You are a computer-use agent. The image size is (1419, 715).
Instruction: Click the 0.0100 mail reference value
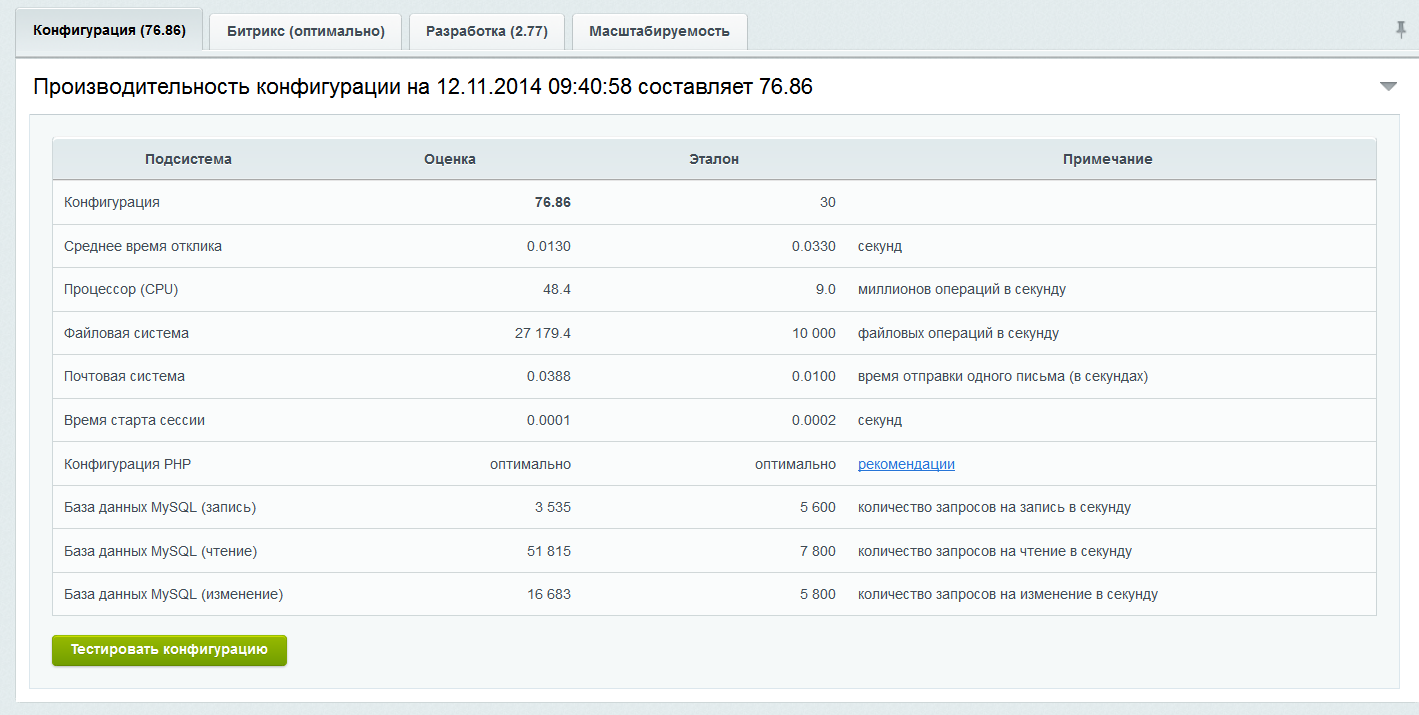click(814, 376)
